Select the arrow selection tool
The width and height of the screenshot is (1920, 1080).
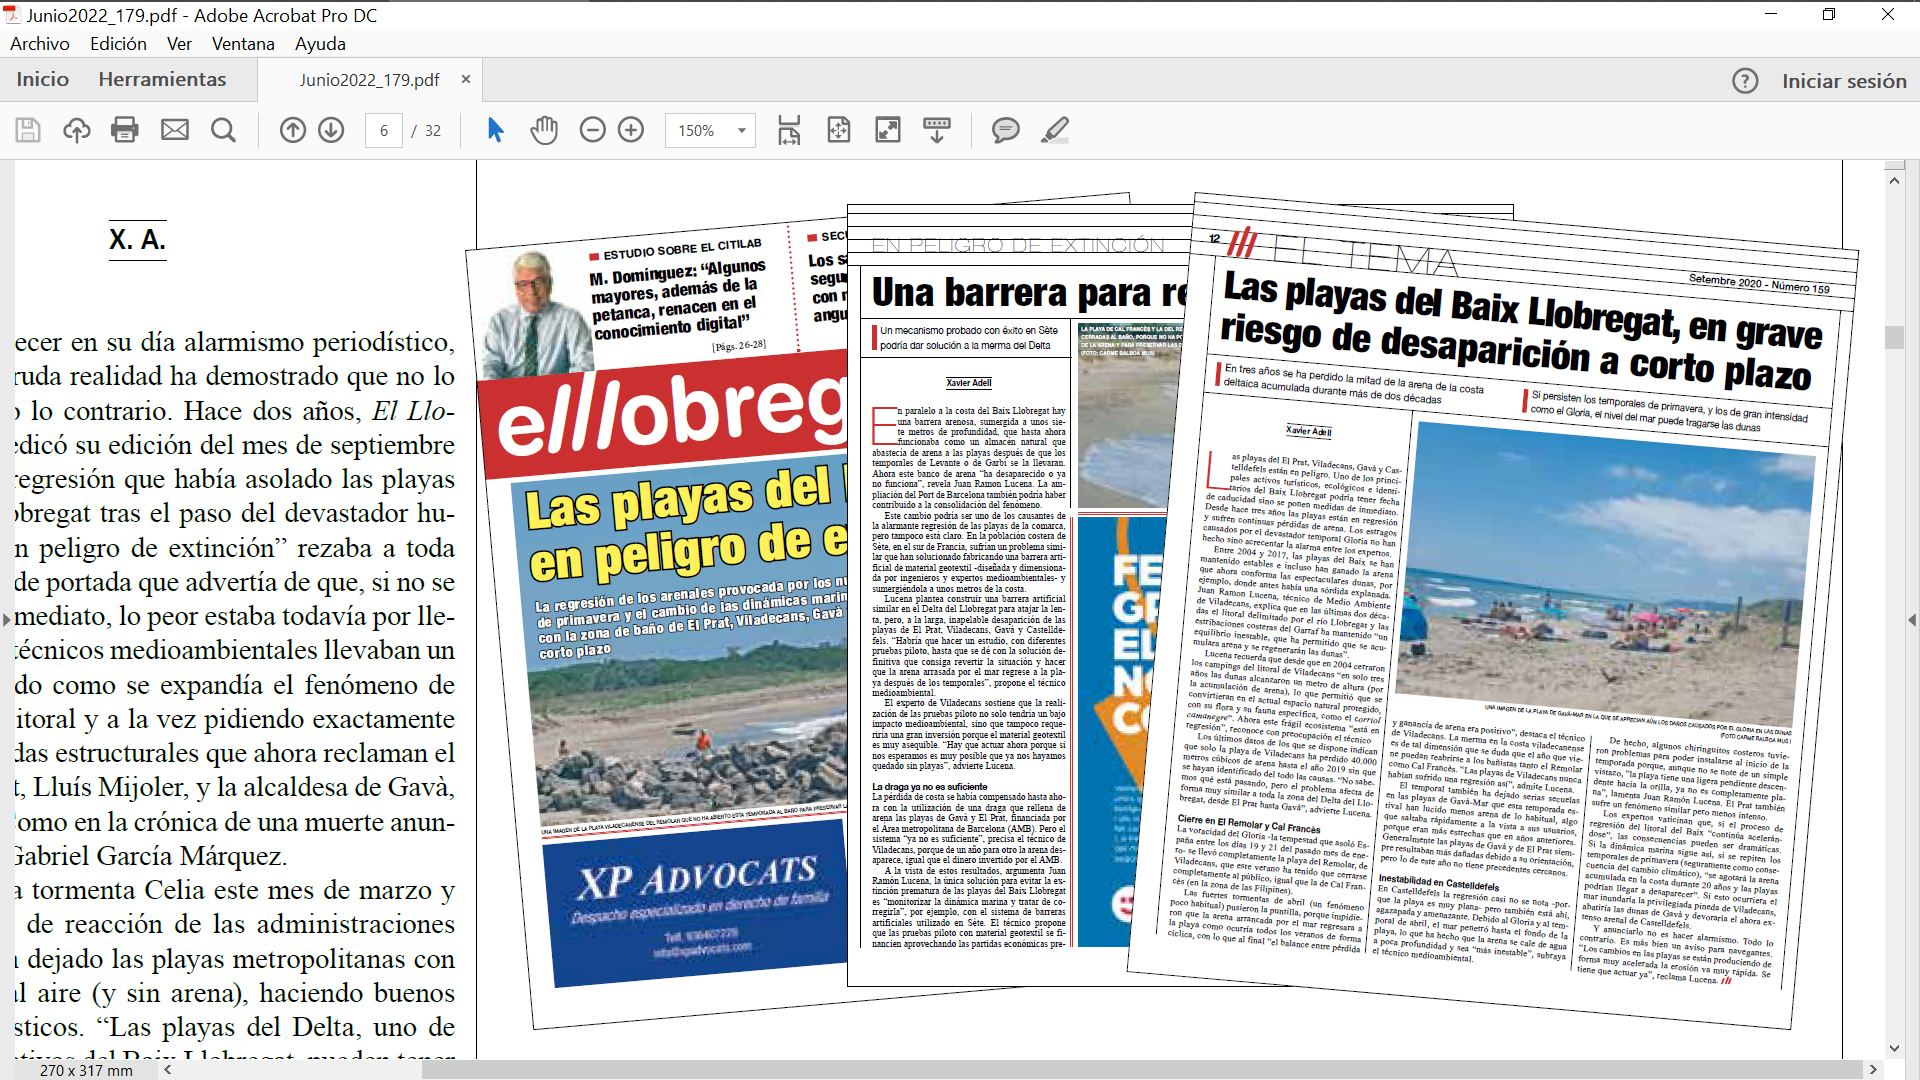pyautogui.click(x=496, y=130)
